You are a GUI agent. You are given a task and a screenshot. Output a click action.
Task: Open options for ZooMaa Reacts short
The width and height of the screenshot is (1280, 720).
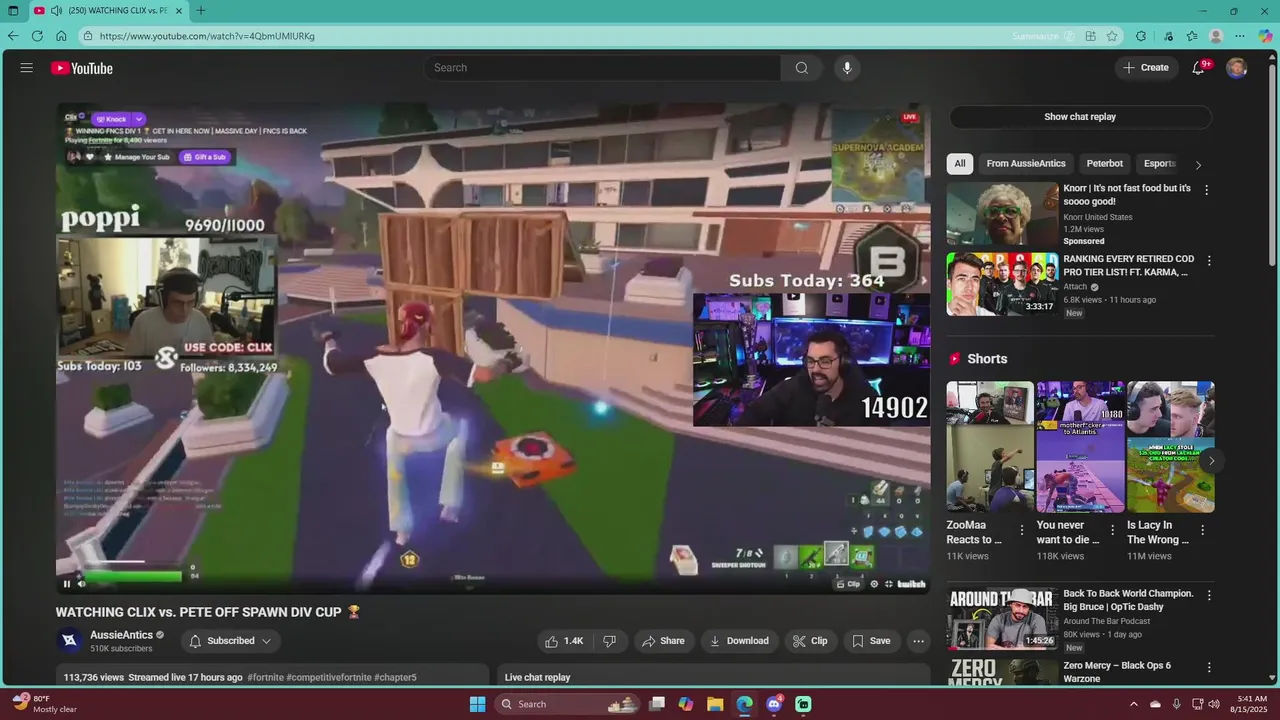1022,530
